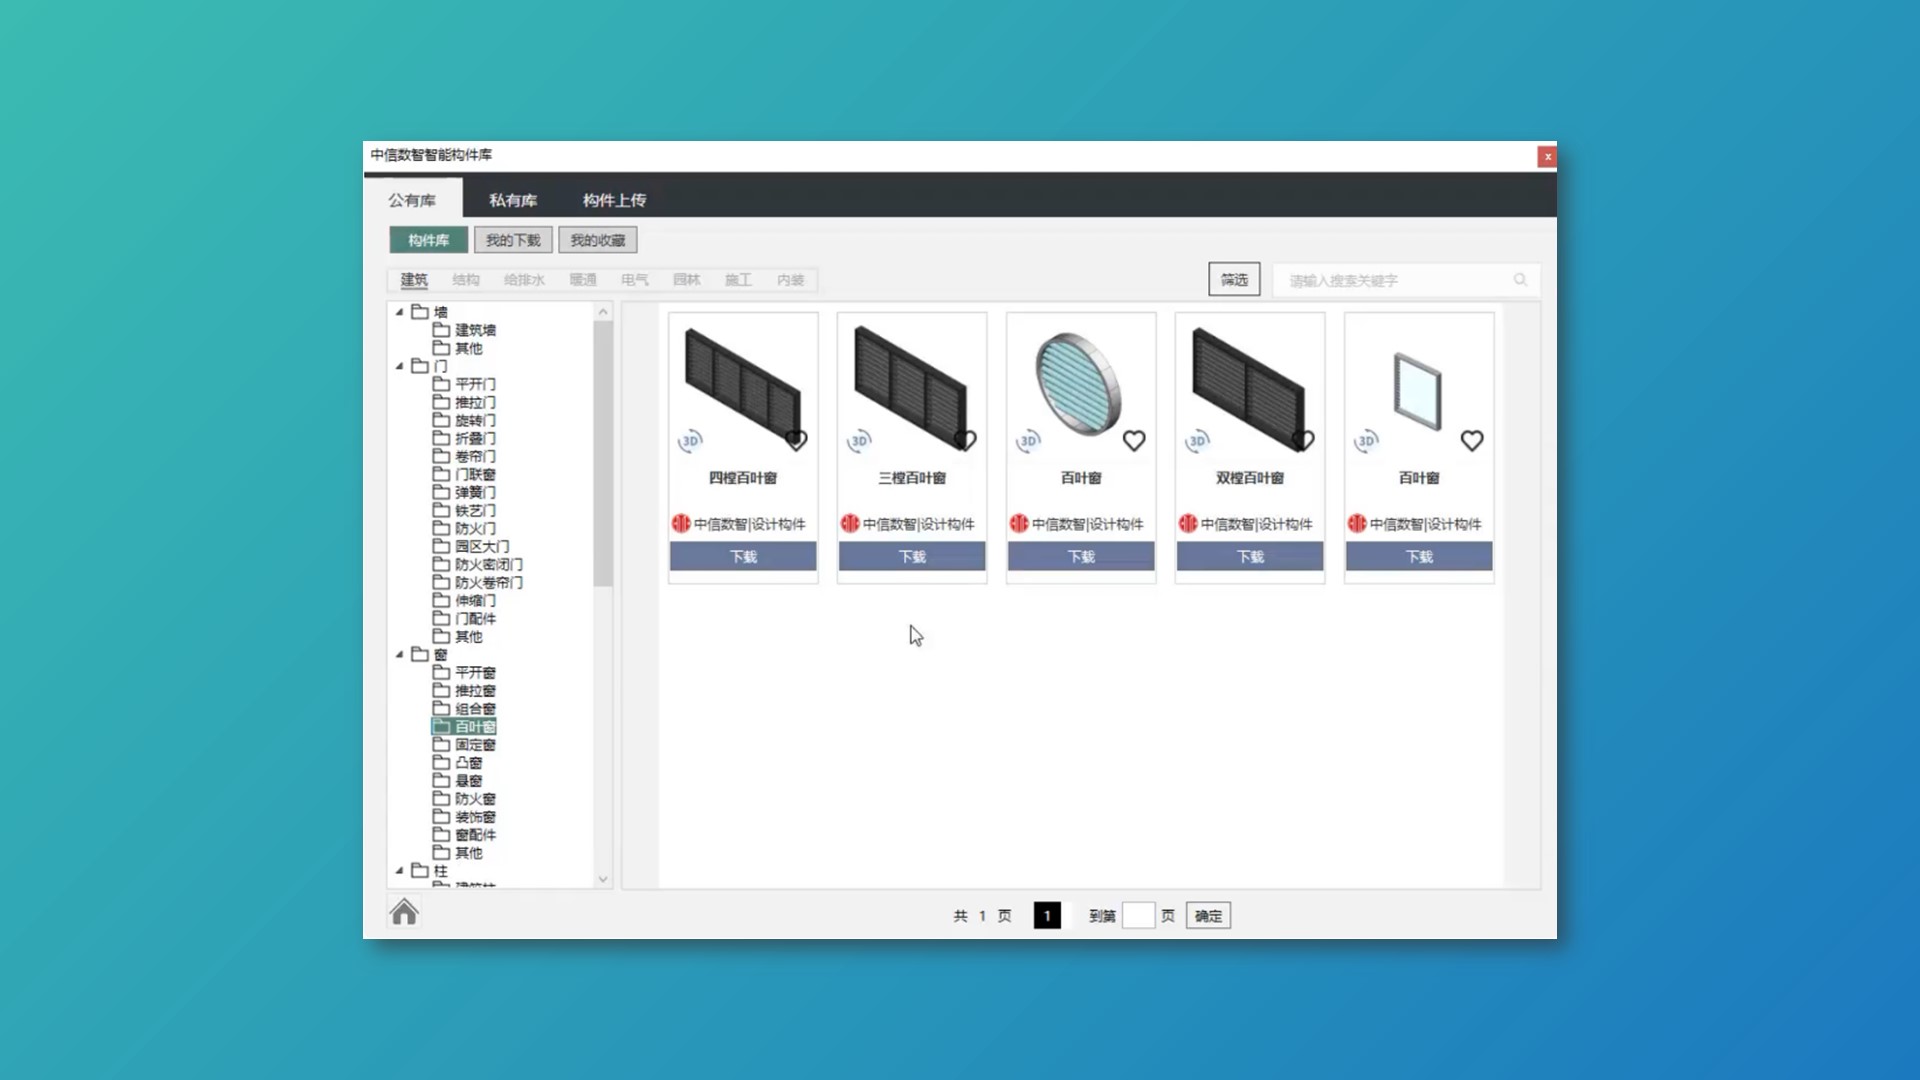This screenshot has height=1080, width=1920.
Task: Collapse the 窗 tree node
Action: [x=399, y=654]
